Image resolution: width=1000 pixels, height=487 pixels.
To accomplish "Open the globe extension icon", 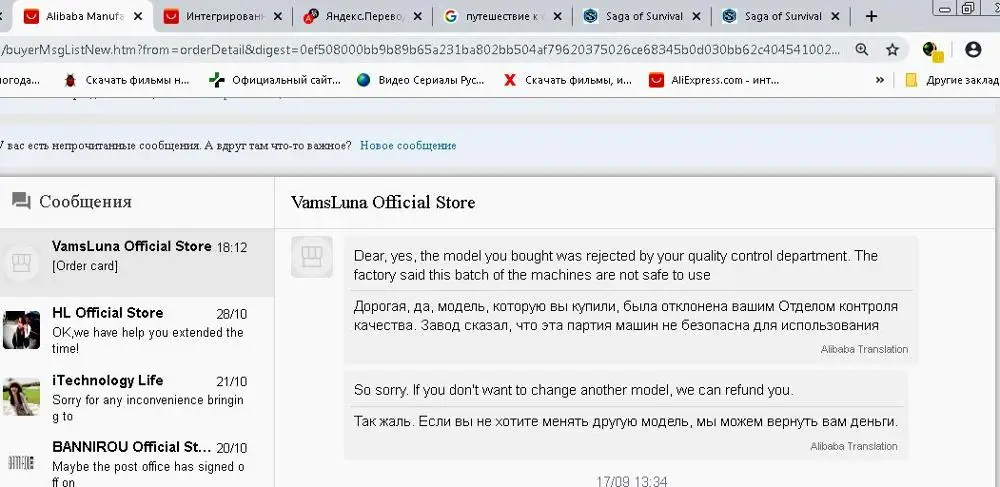I will 930,50.
